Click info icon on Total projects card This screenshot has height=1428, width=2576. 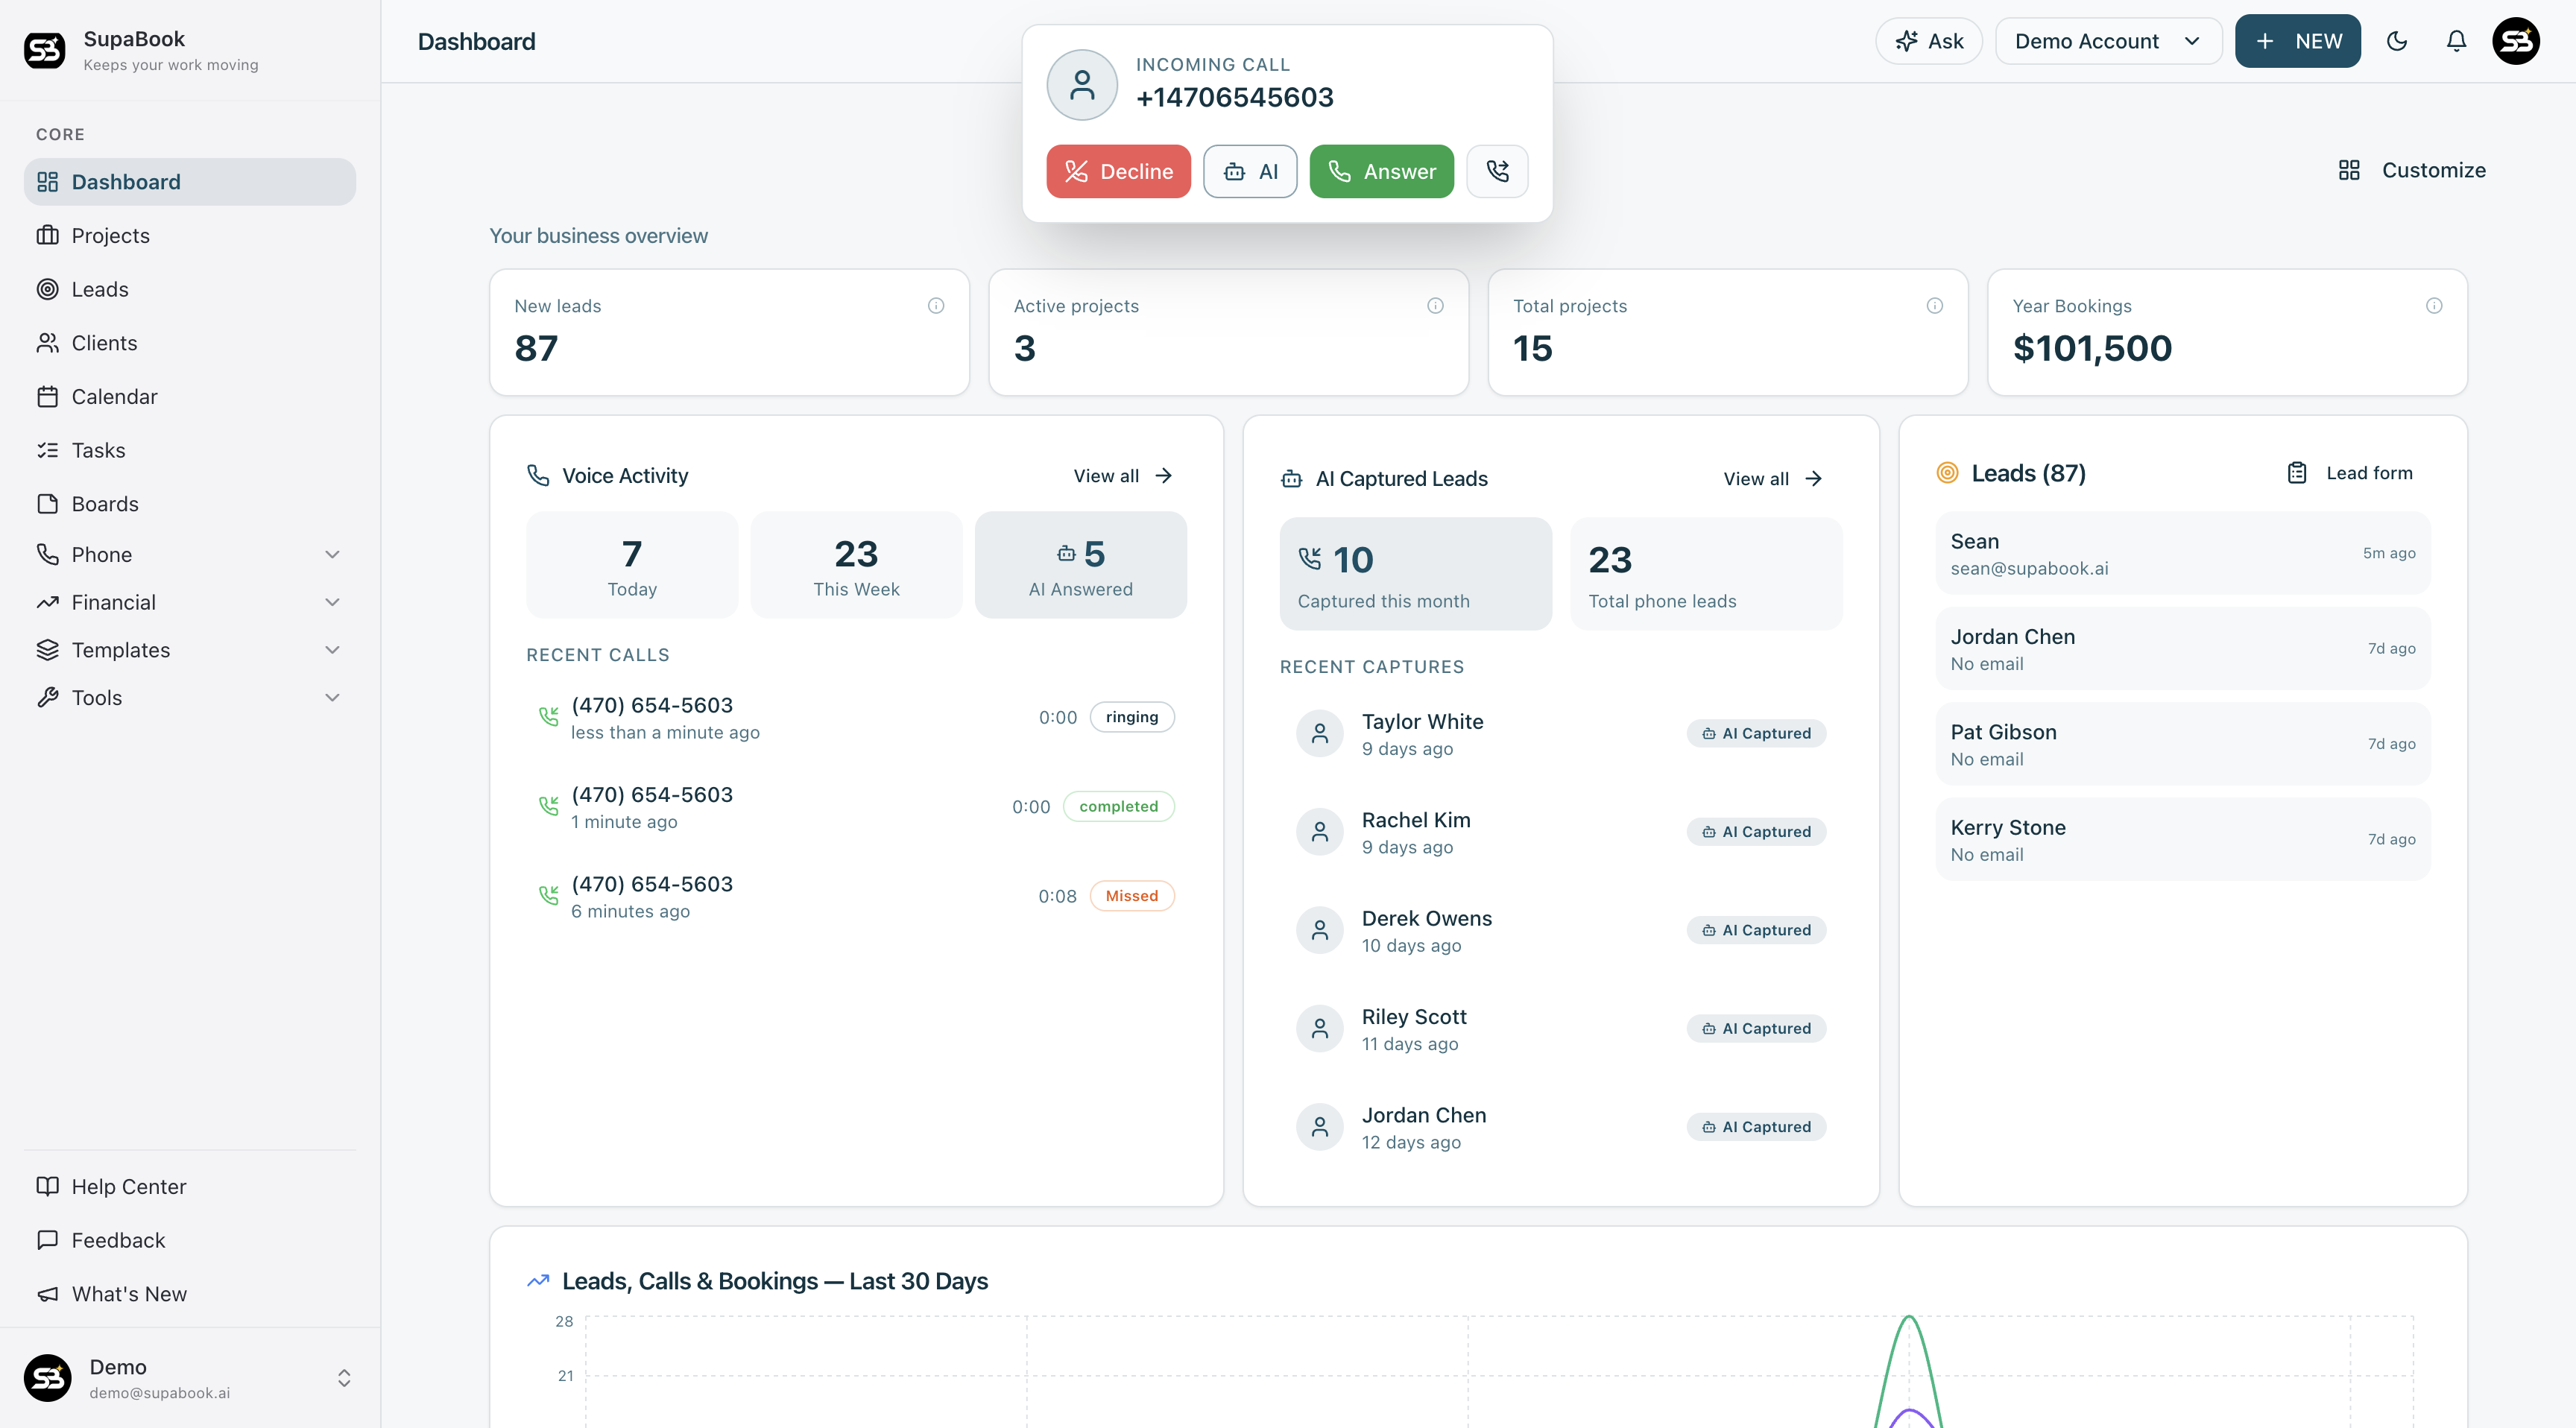click(1935, 306)
